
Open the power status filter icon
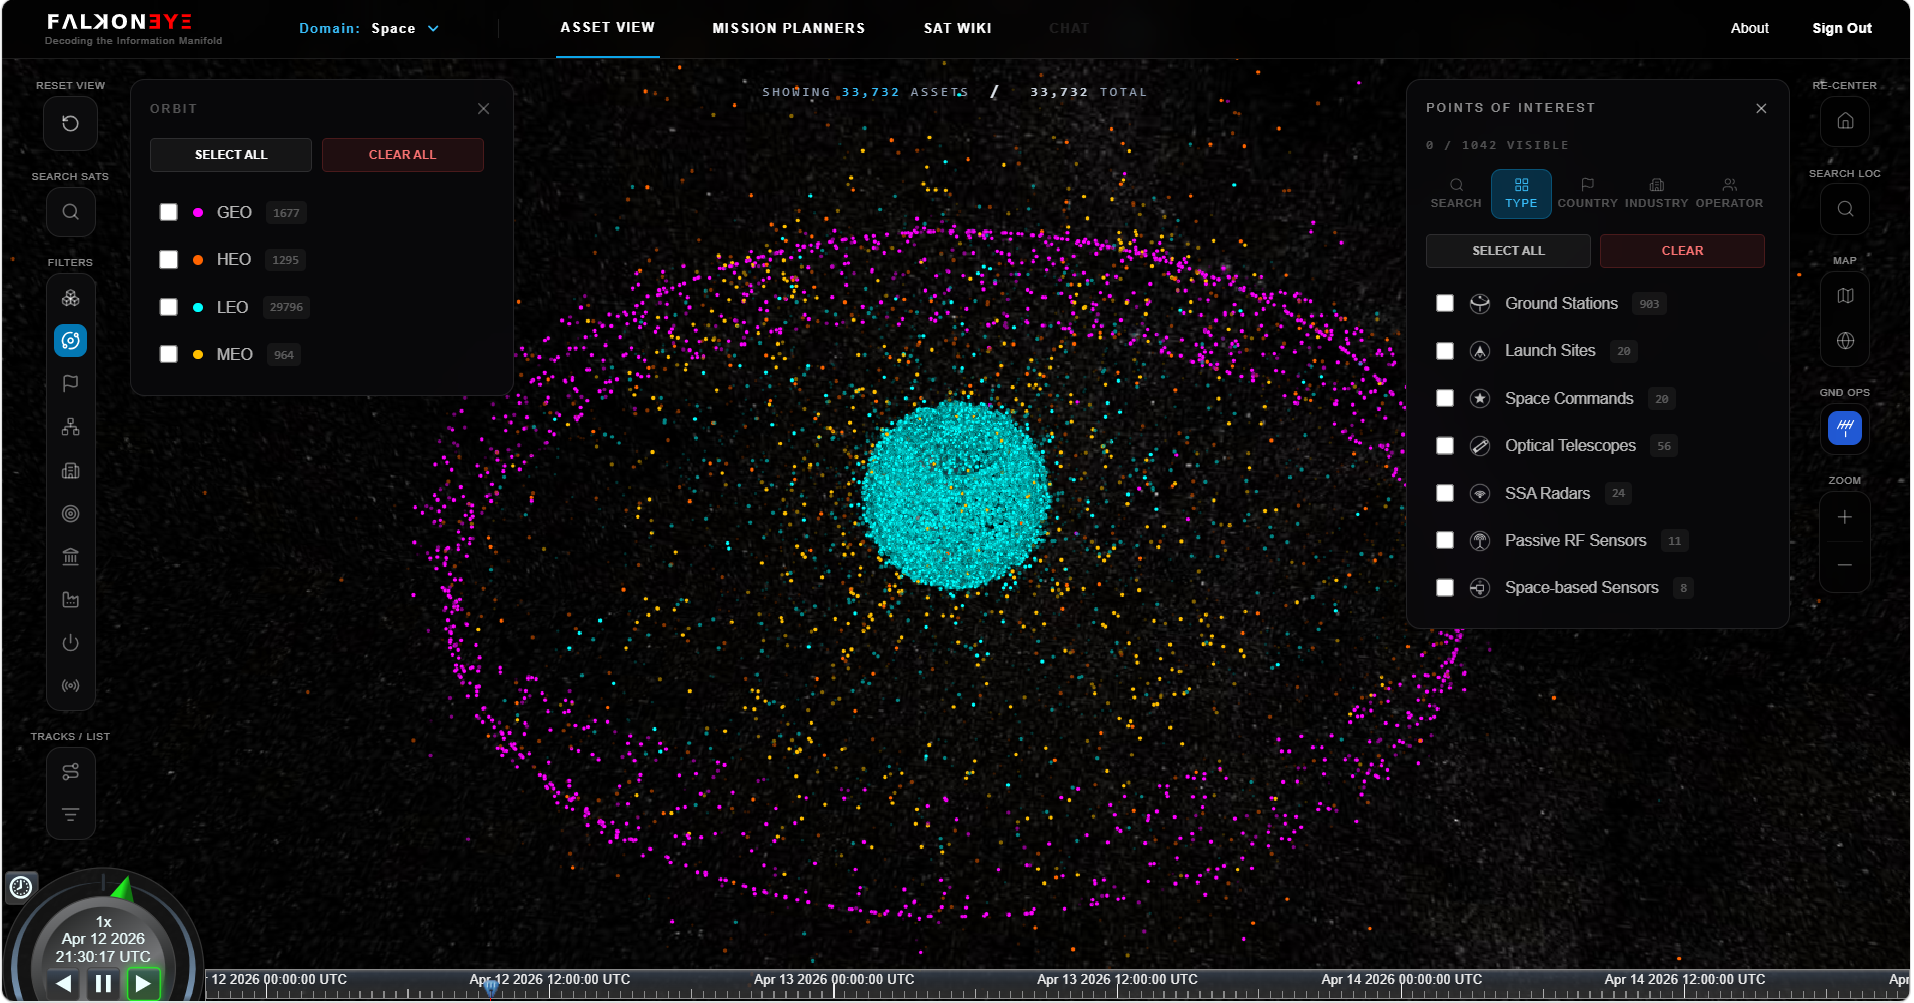[x=70, y=642]
